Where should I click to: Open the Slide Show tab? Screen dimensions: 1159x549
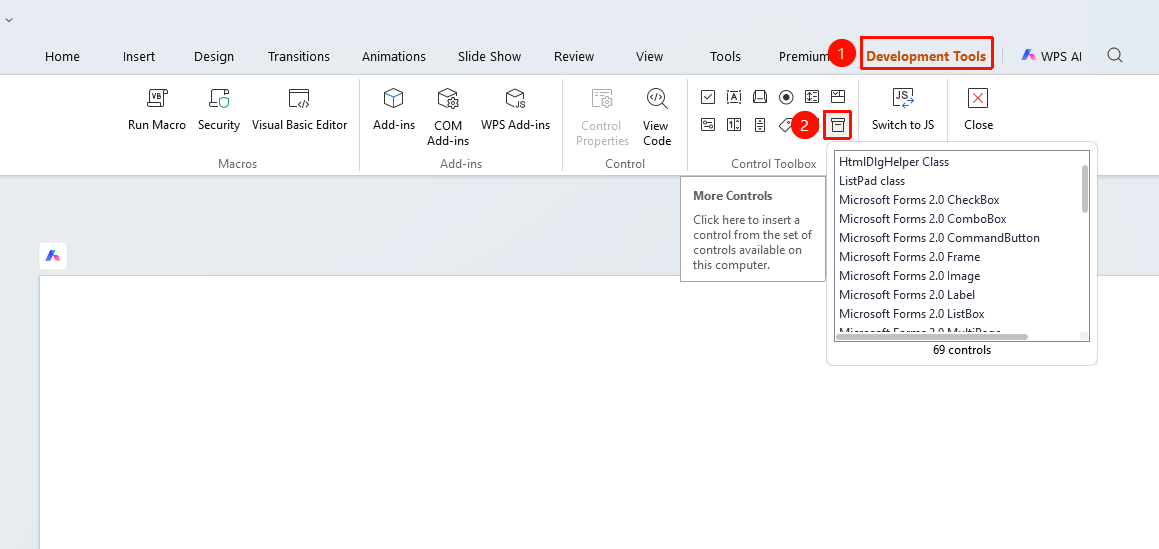(x=489, y=56)
